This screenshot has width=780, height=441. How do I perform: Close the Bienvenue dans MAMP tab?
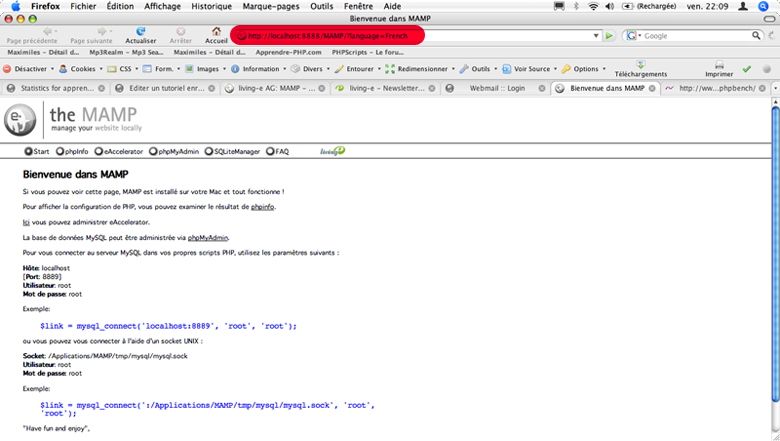[652, 88]
